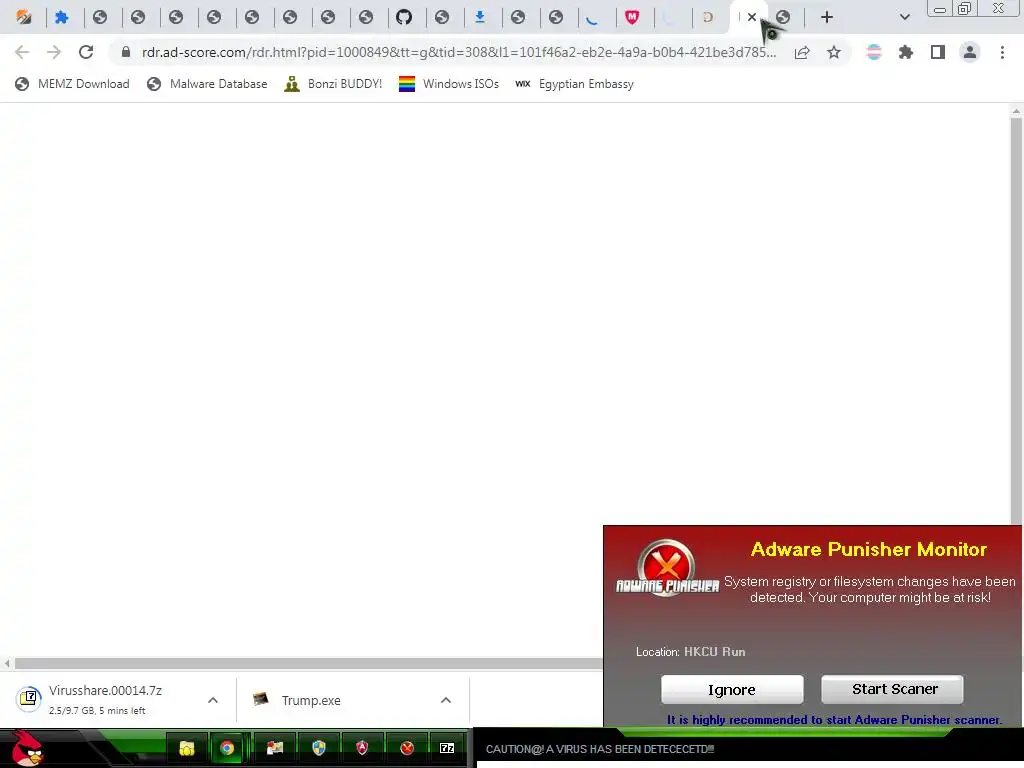The width and height of the screenshot is (1024, 768).
Task: Expand options for Trump.exe download
Action: pyautogui.click(x=446, y=700)
